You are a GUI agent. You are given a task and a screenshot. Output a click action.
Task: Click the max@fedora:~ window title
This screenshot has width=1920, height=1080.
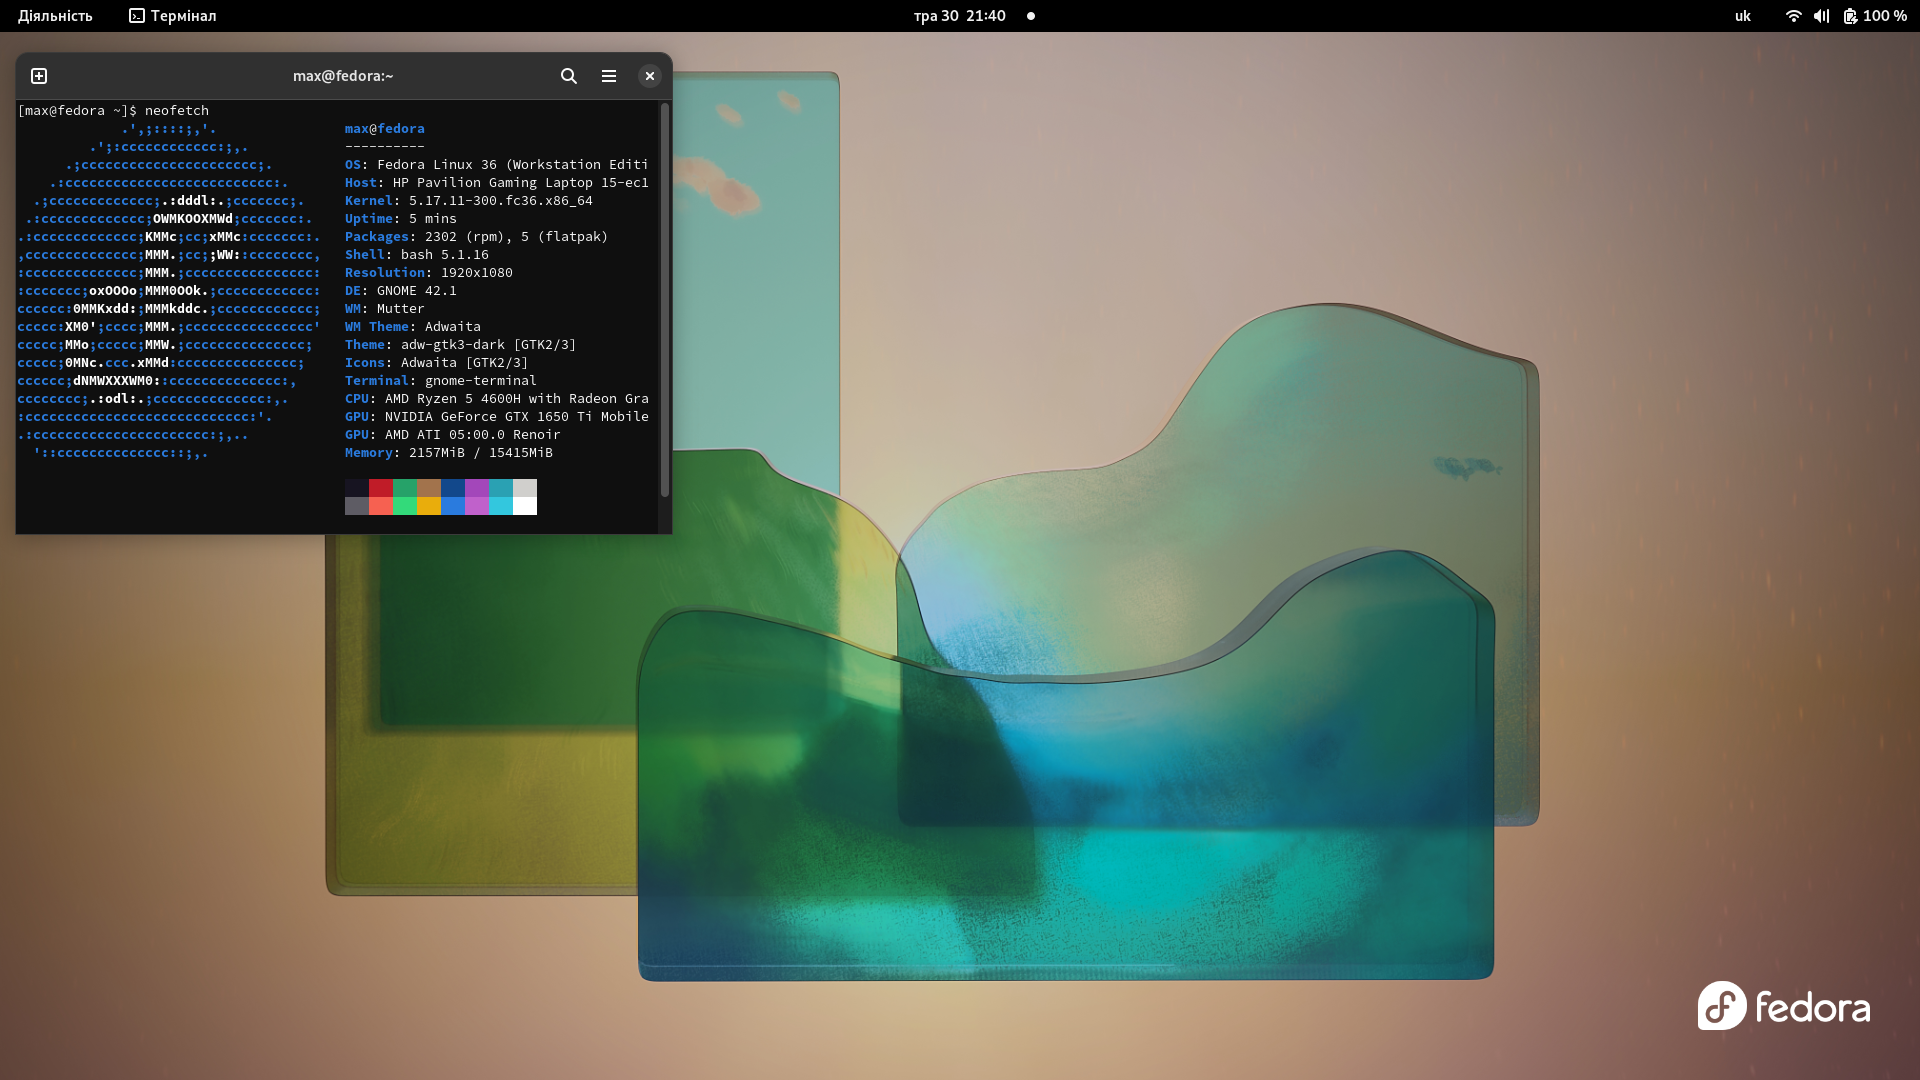343,76
